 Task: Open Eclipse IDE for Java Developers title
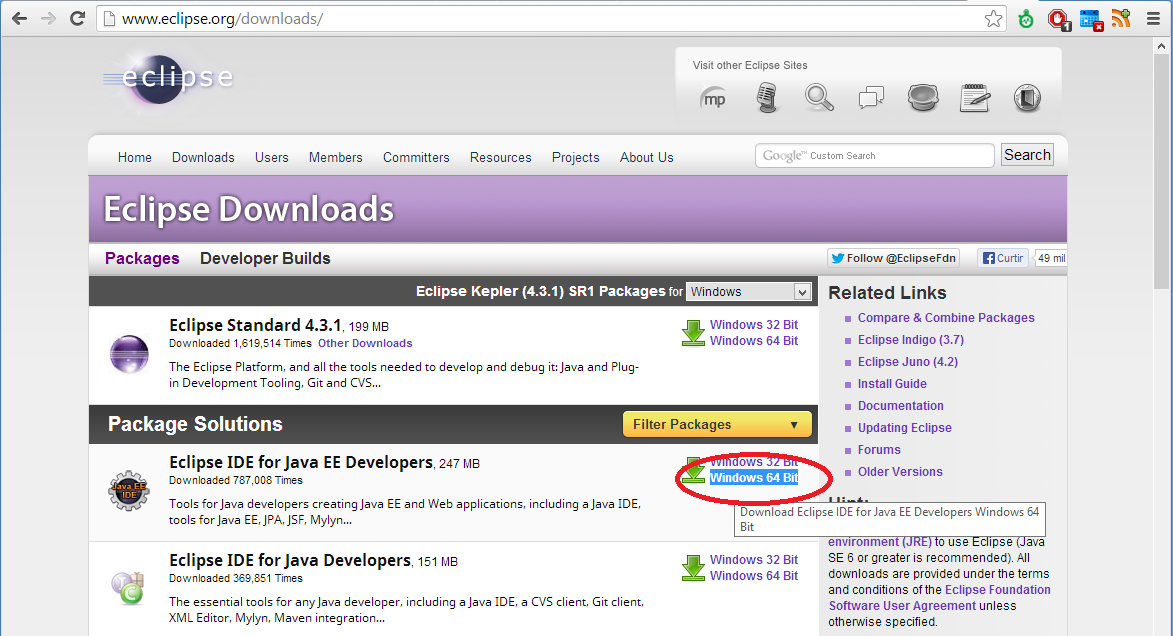(290, 560)
